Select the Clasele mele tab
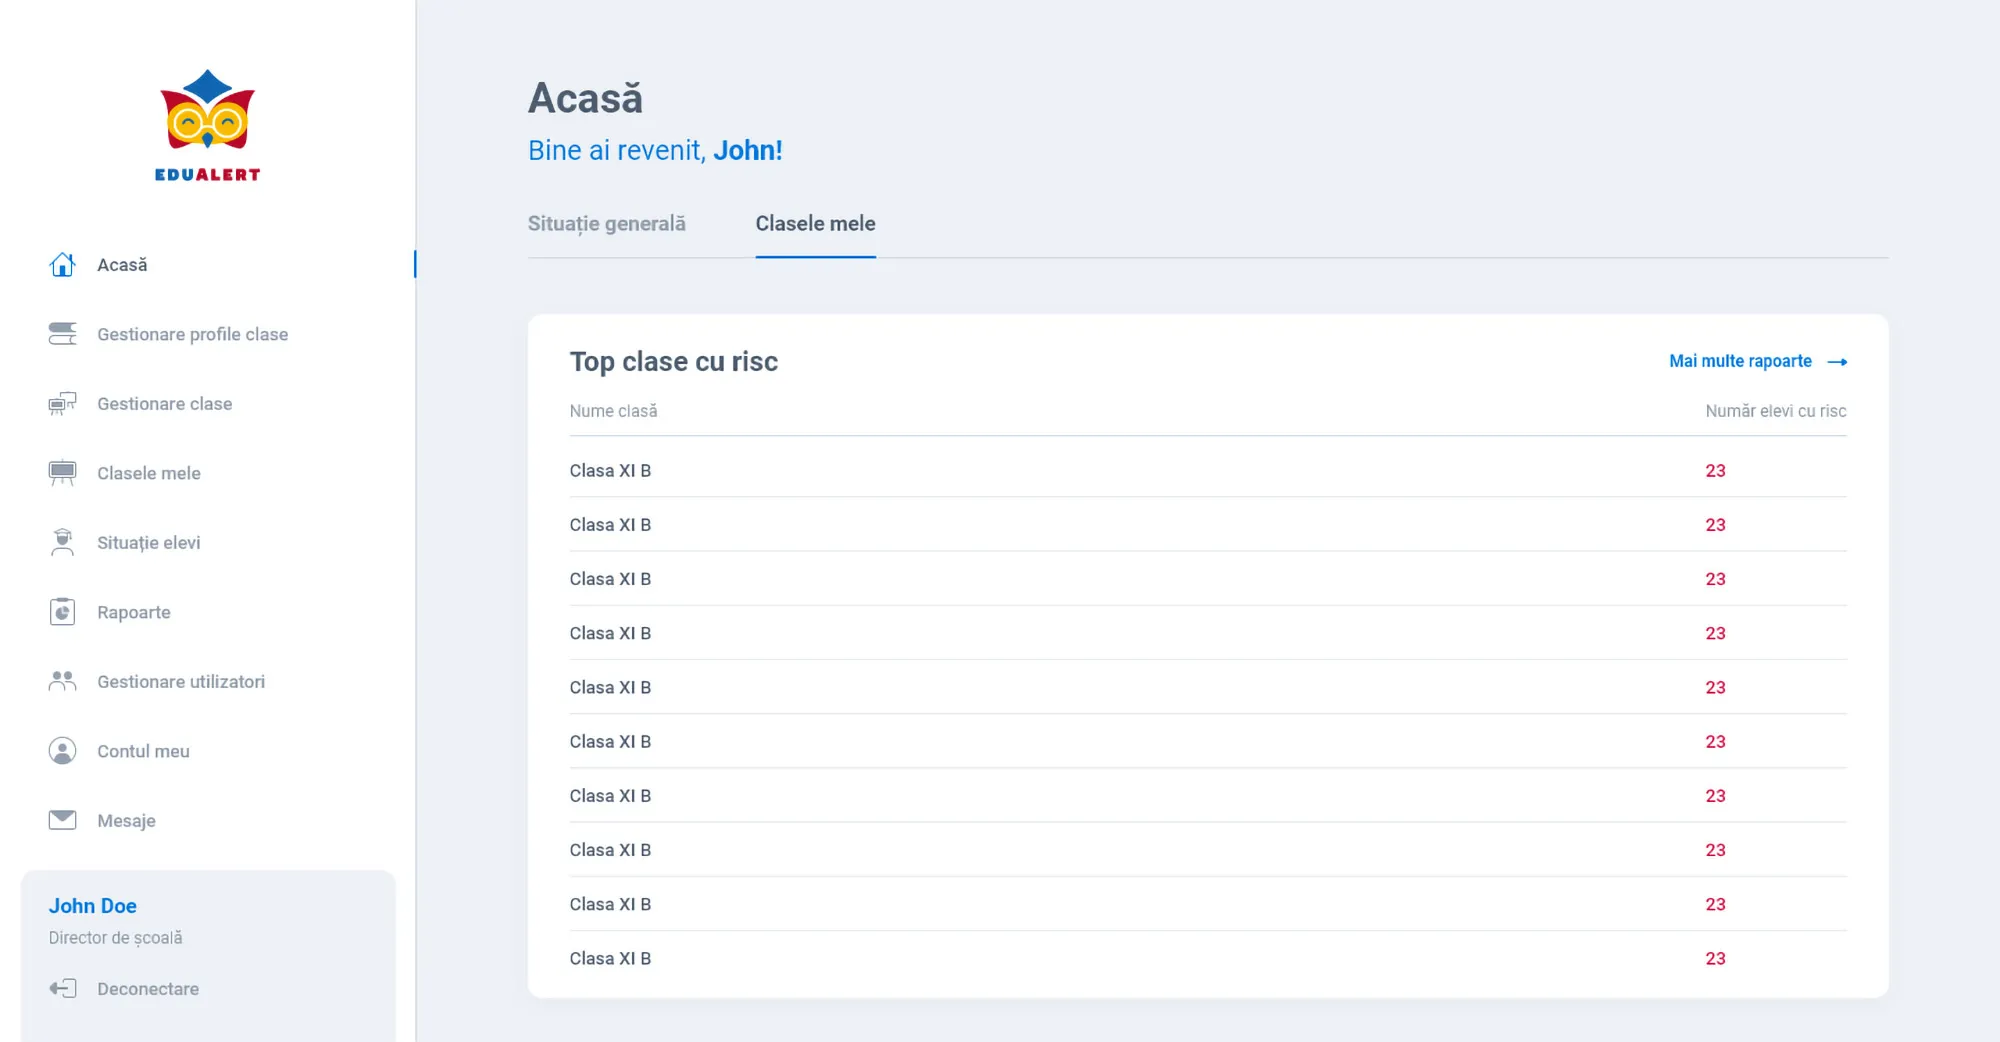Image resolution: width=2000 pixels, height=1042 pixels. (815, 224)
